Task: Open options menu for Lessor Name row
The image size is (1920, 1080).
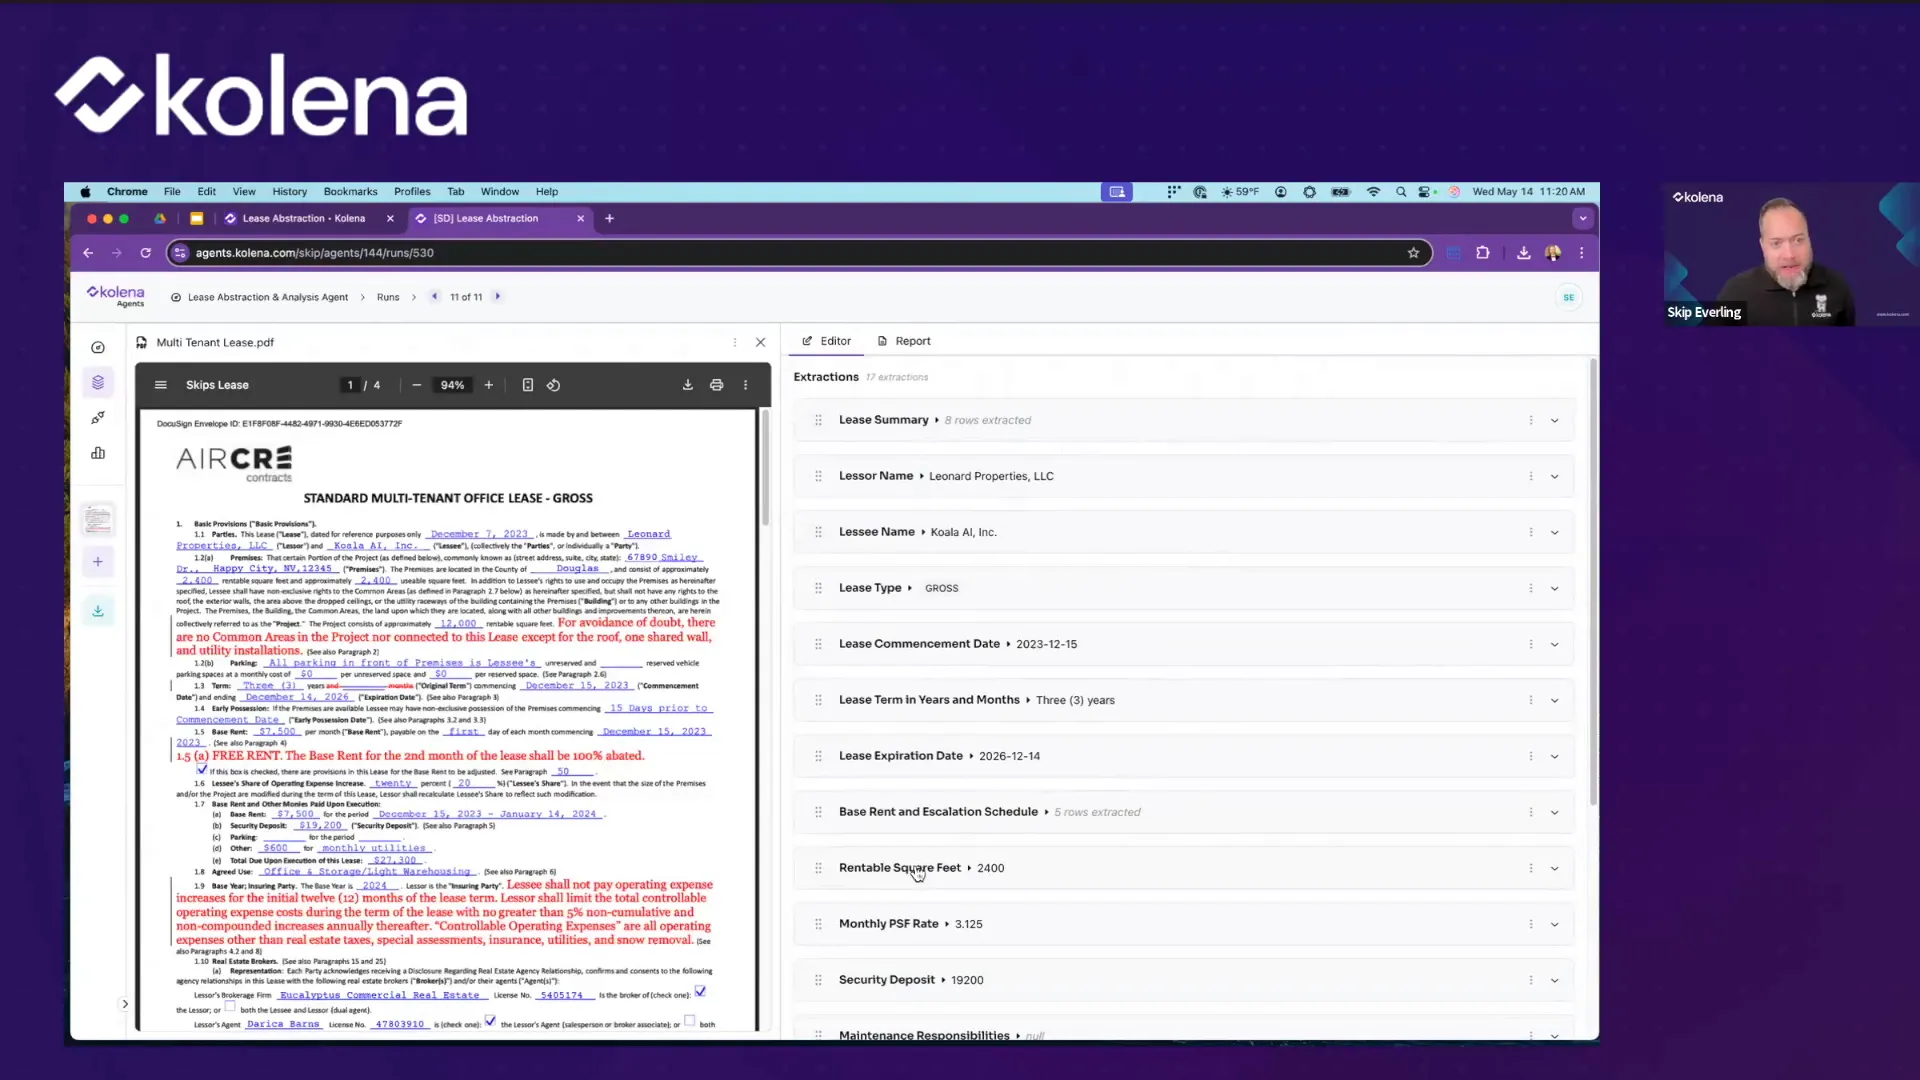Action: (1531, 477)
